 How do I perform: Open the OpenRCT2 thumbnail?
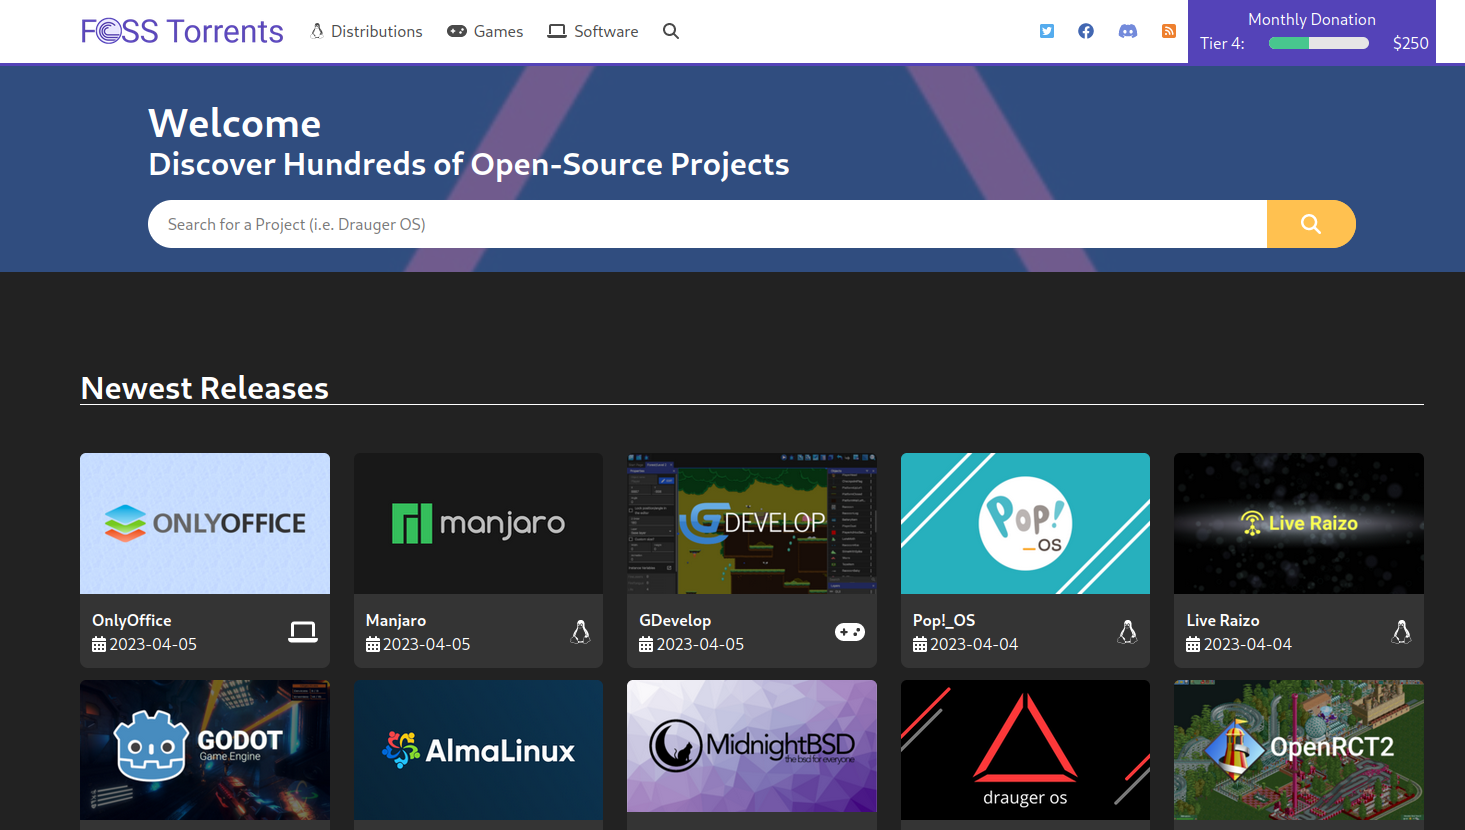(x=1298, y=750)
